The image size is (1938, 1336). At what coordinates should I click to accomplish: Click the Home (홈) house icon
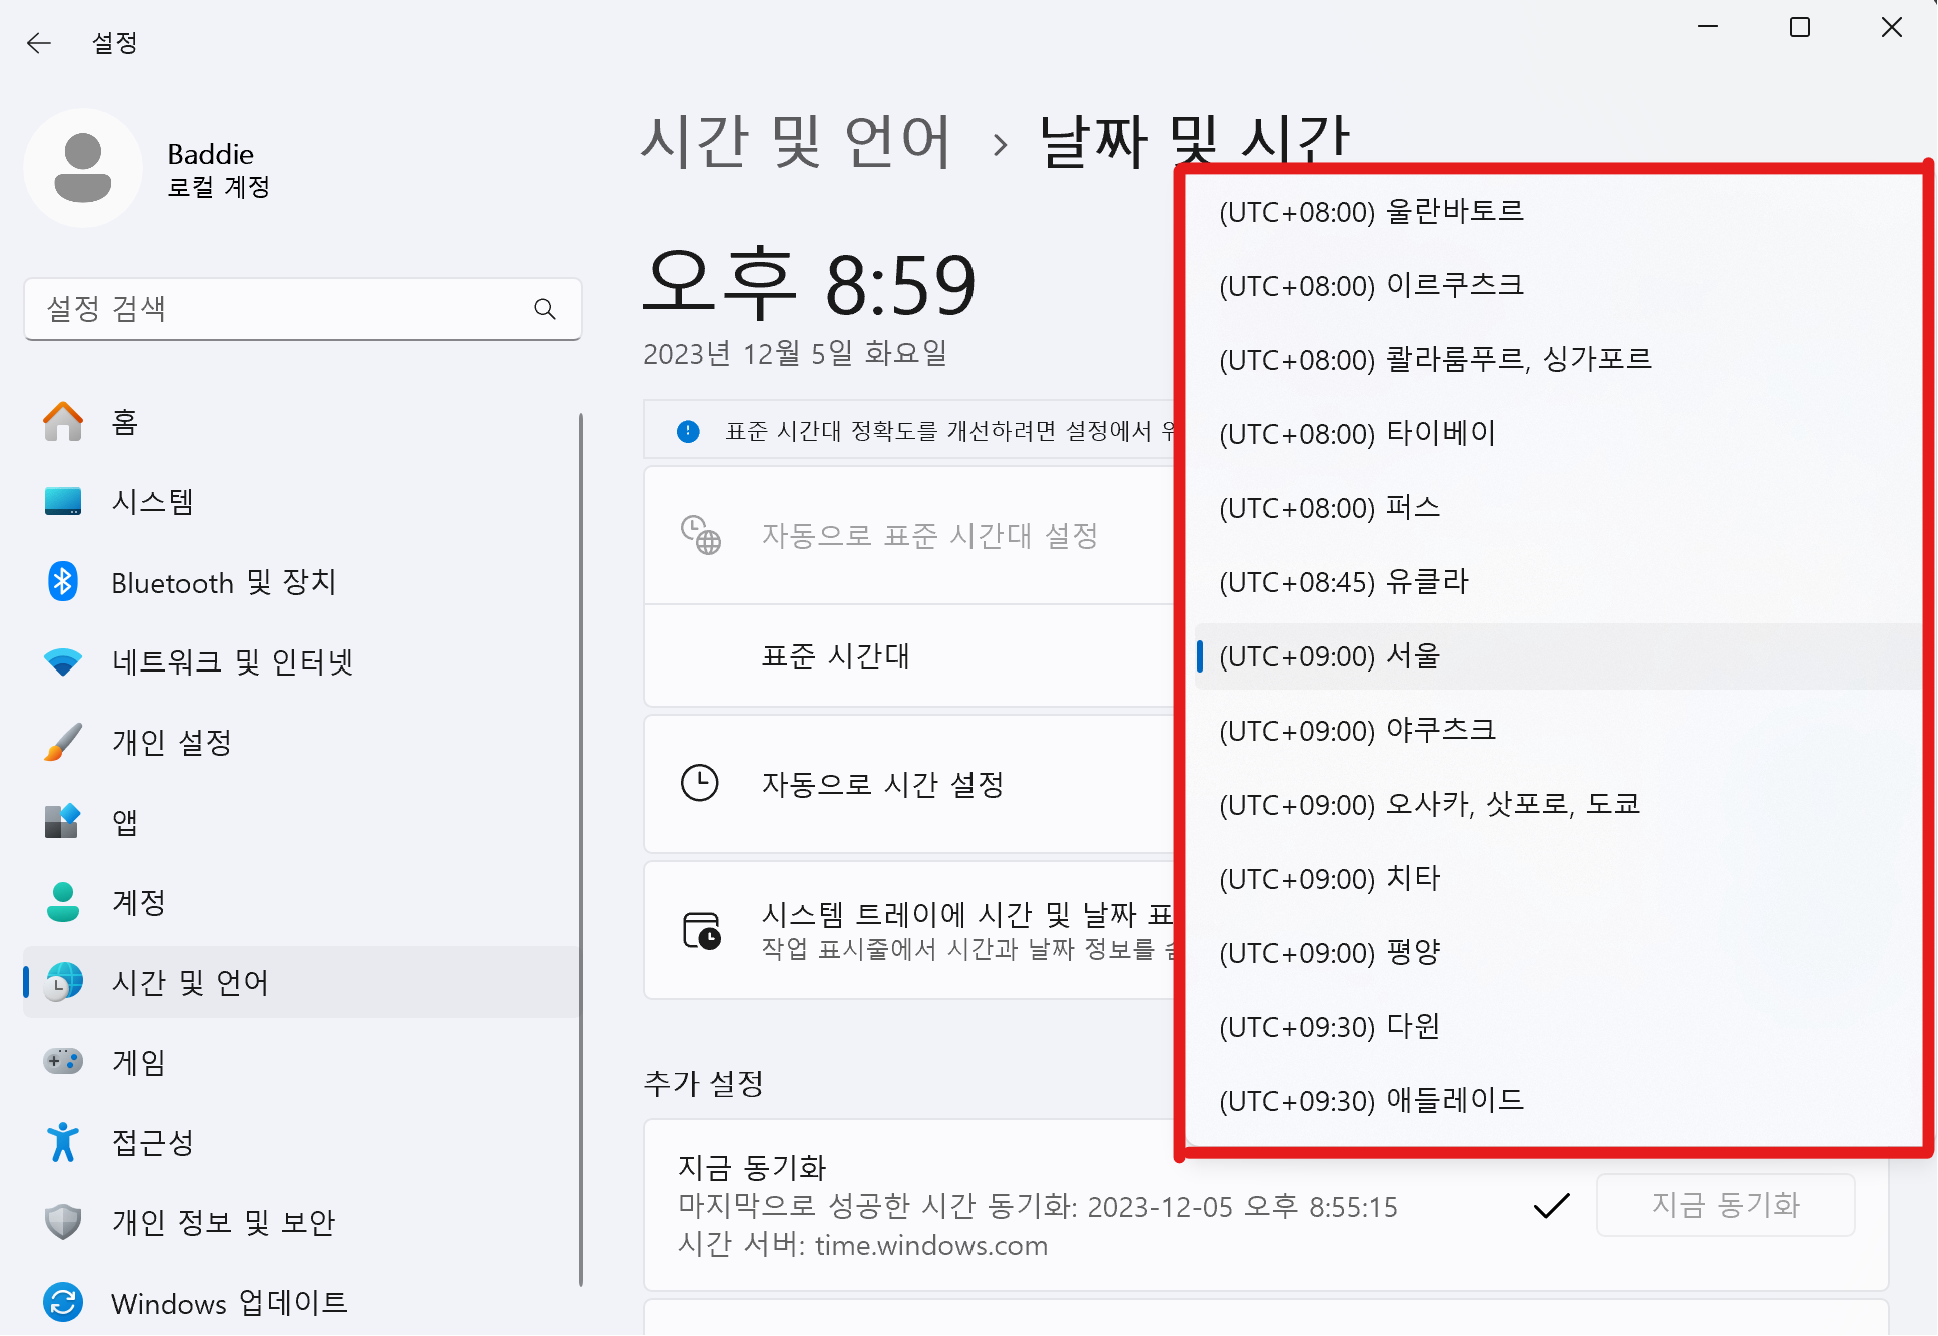click(x=63, y=422)
